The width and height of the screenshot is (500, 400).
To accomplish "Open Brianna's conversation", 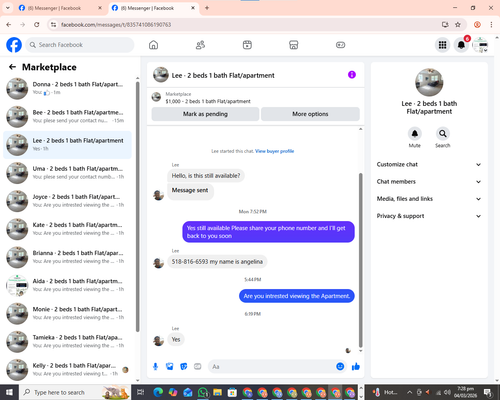I will pyautogui.click(x=67, y=257).
